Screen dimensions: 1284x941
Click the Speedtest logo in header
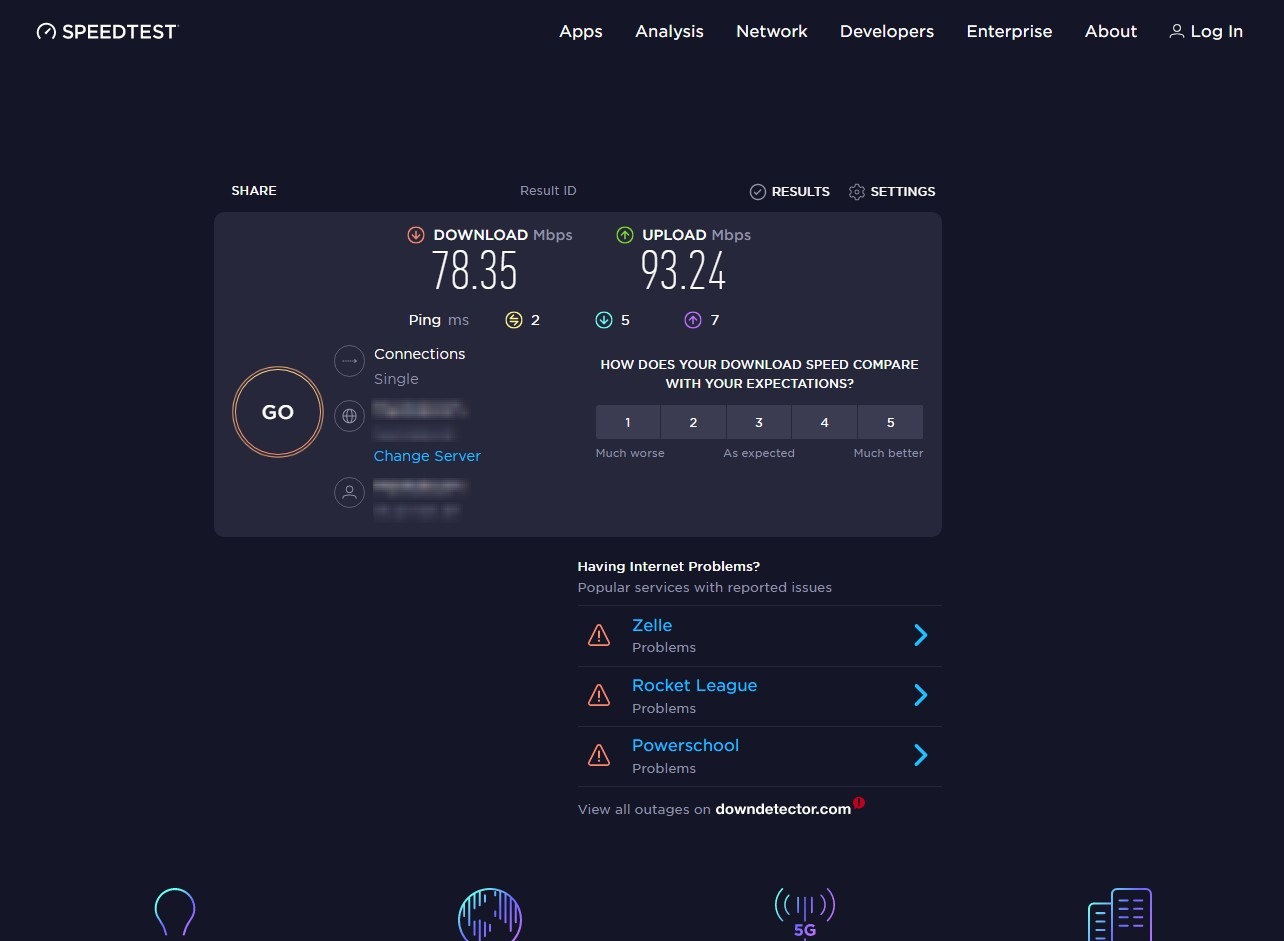tap(106, 32)
